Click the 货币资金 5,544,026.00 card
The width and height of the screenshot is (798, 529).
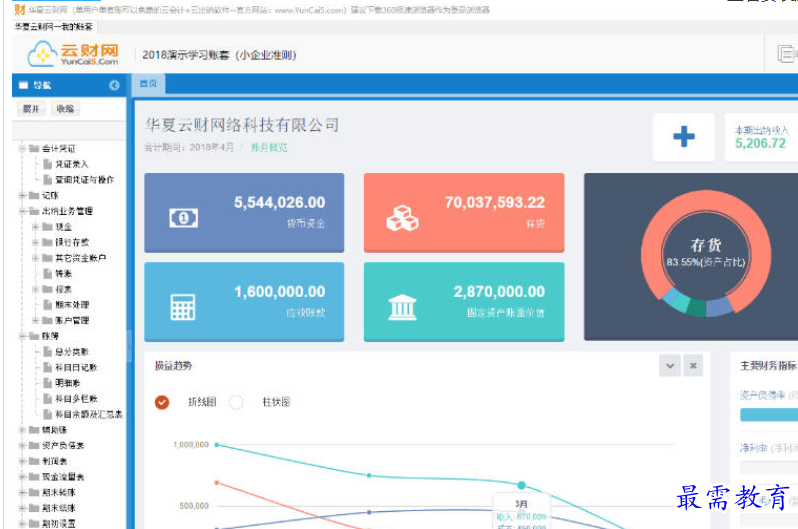[244, 213]
